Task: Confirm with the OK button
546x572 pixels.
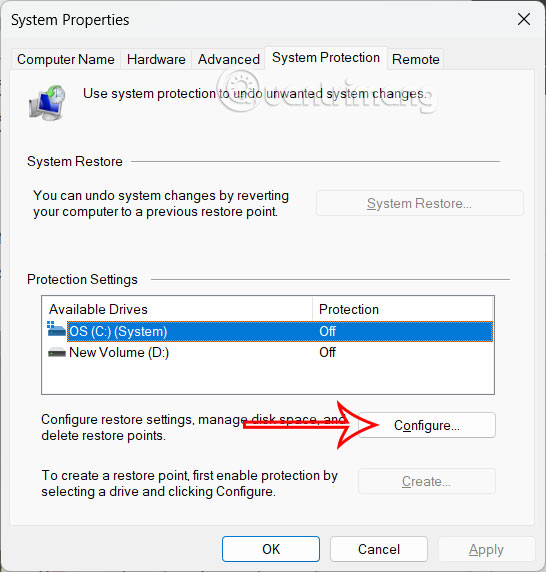Action: coord(271,549)
